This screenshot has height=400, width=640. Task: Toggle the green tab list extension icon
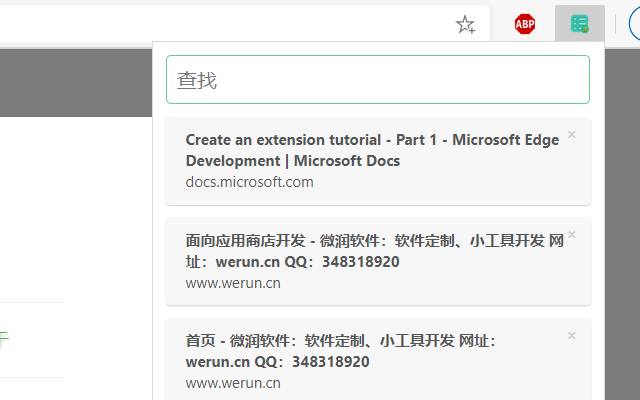click(579, 24)
